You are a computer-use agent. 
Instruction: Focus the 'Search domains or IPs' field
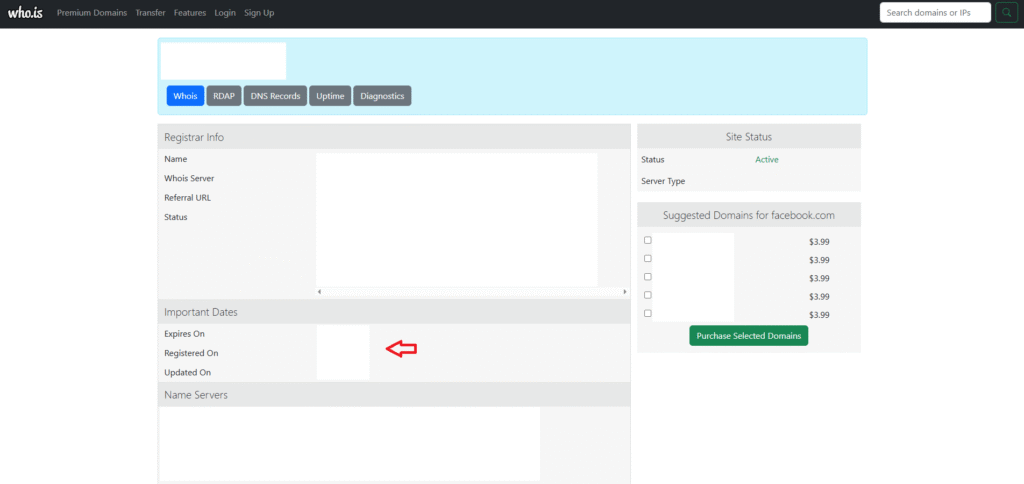pyautogui.click(x=935, y=13)
